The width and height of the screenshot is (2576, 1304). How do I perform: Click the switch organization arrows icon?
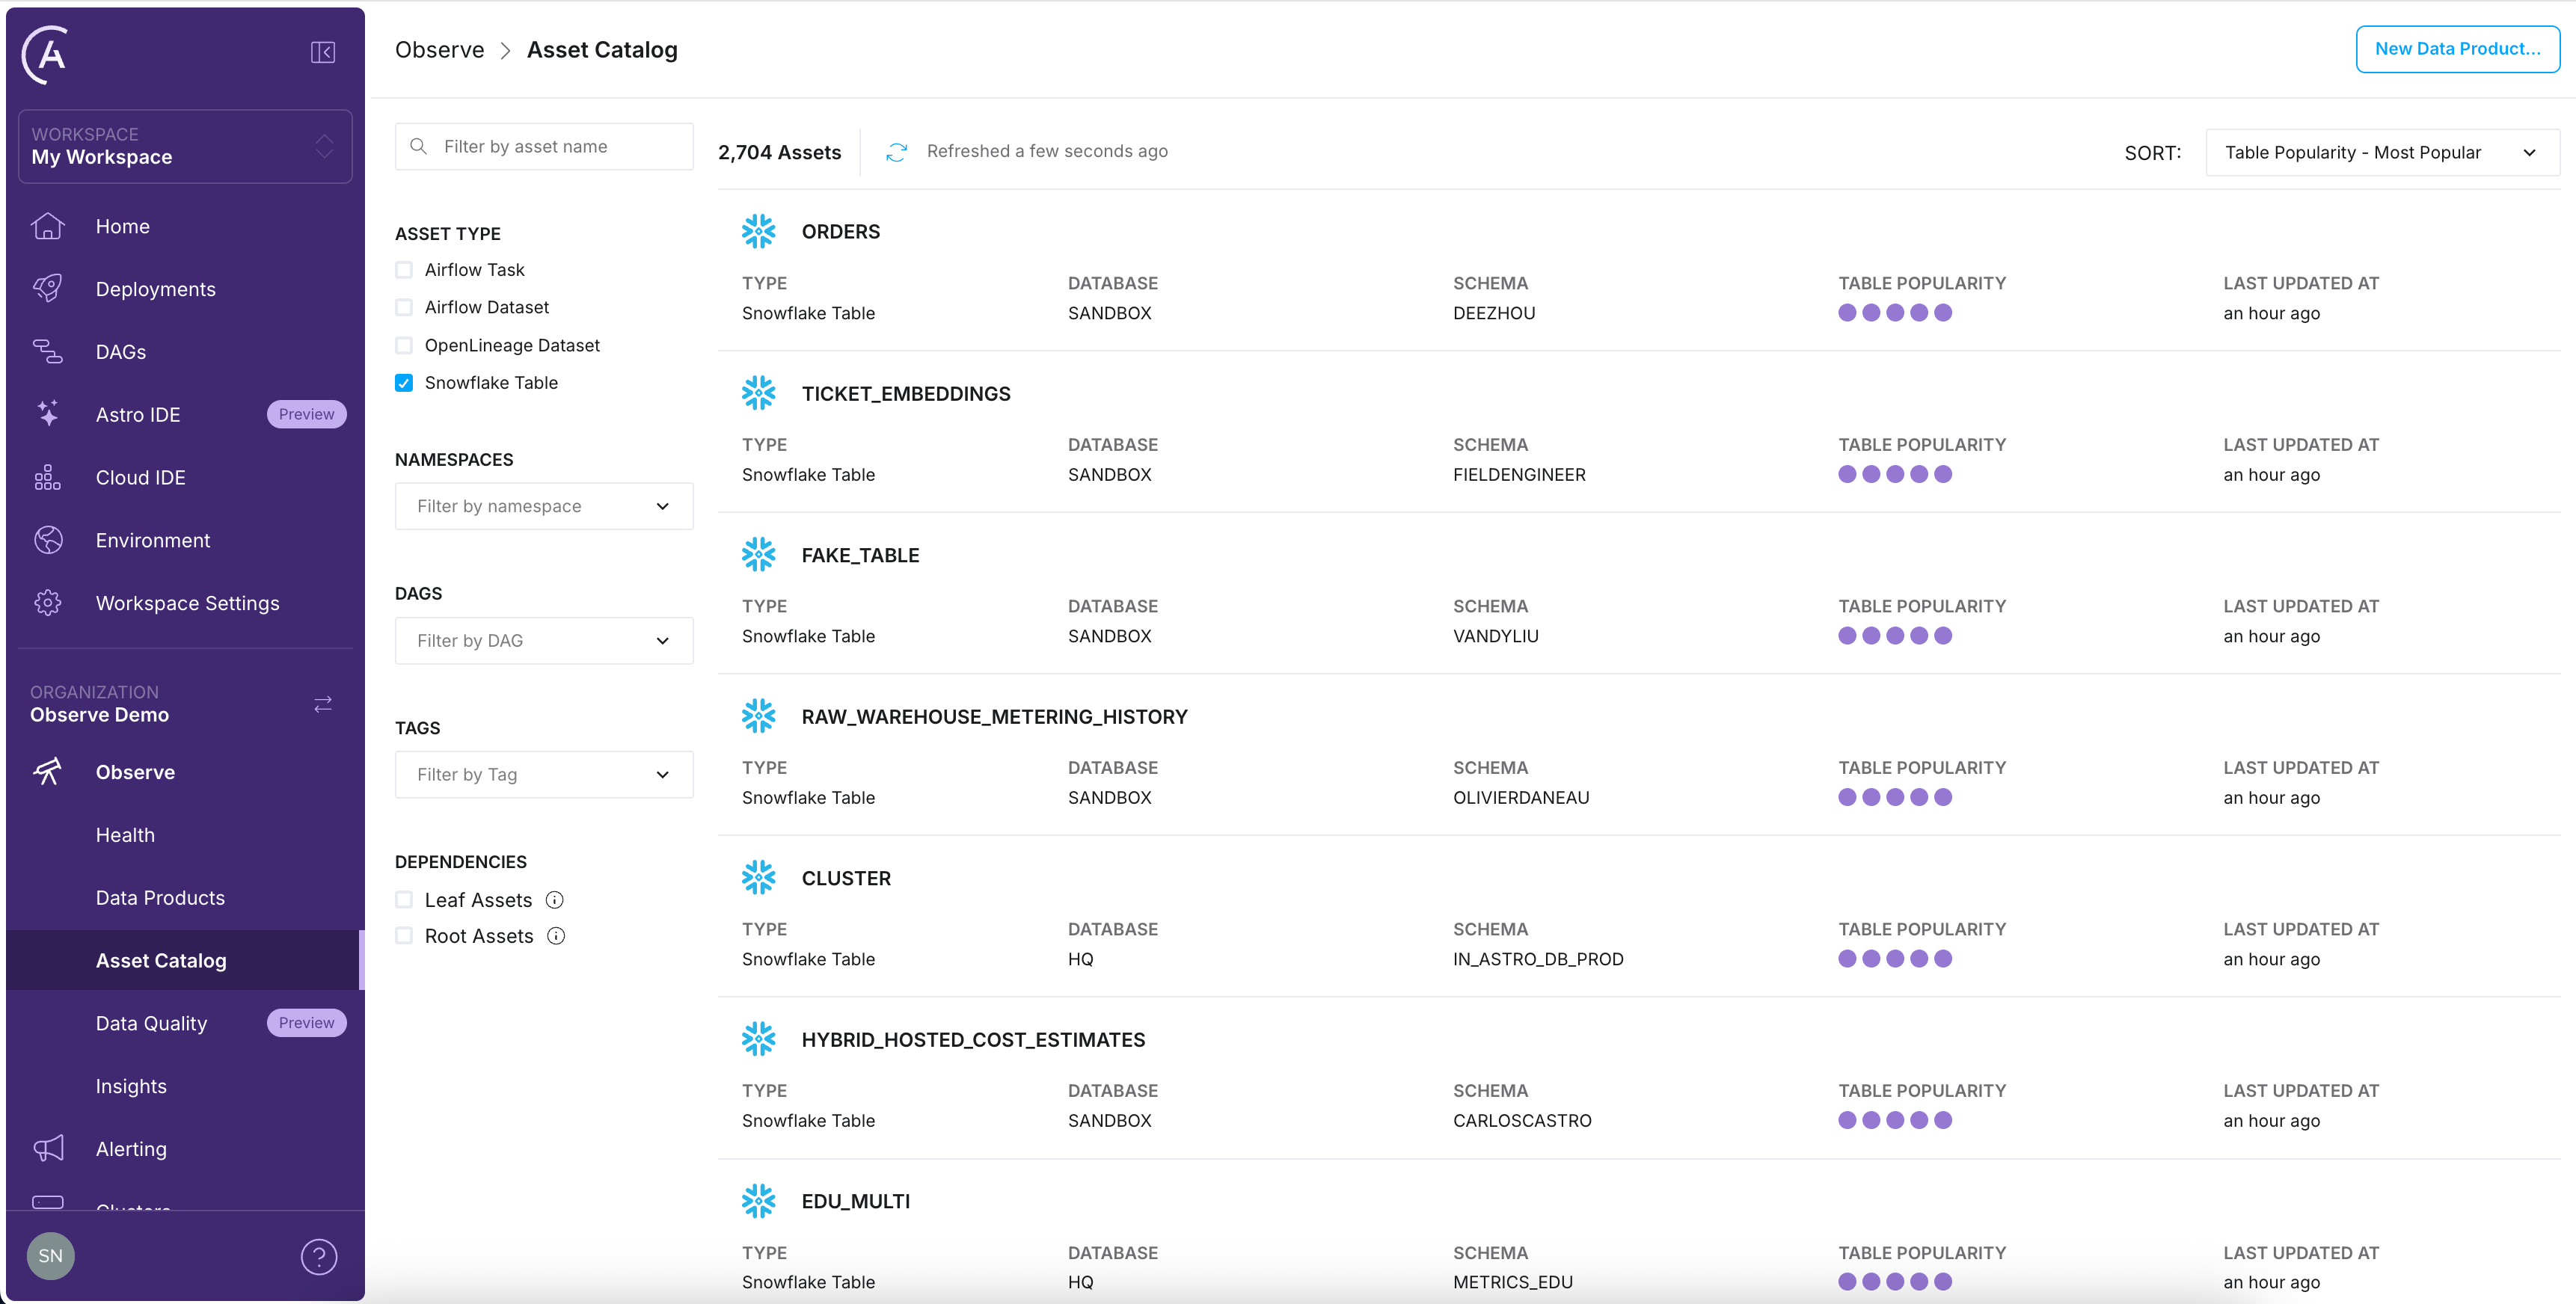click(x=322, y=704)
